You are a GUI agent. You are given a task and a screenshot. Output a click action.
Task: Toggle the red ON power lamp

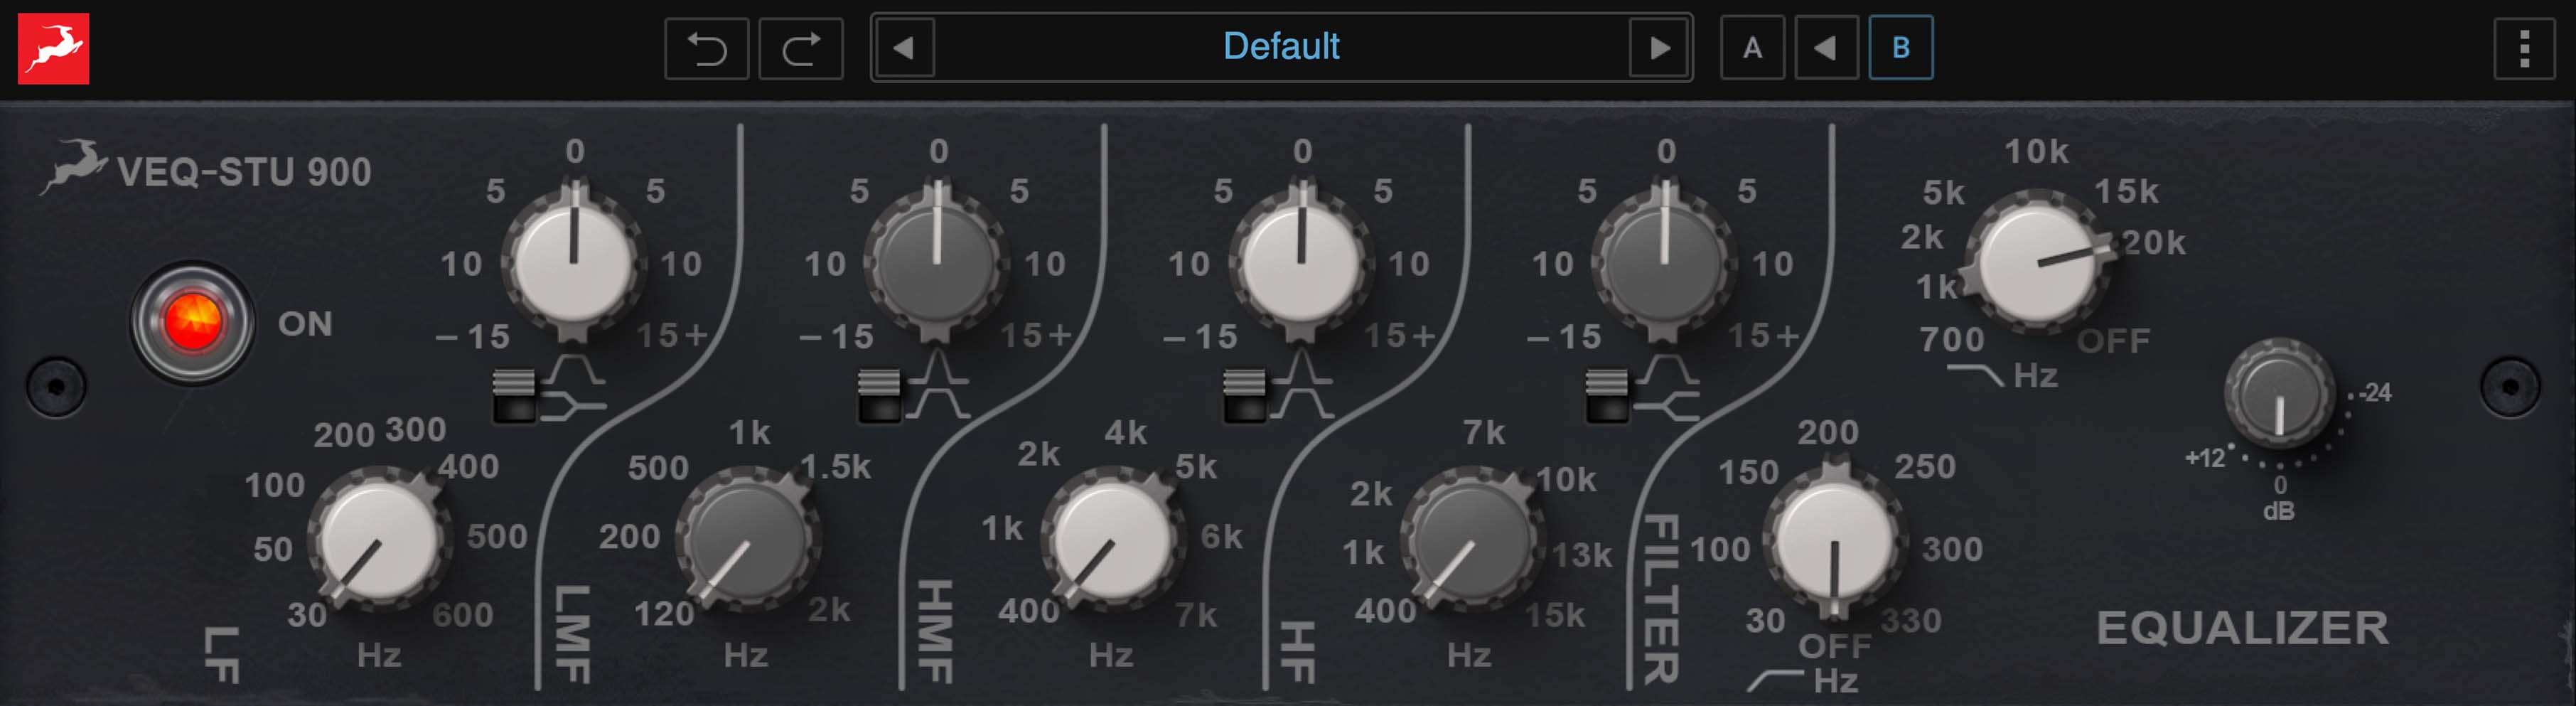click(x=192, y=322)
